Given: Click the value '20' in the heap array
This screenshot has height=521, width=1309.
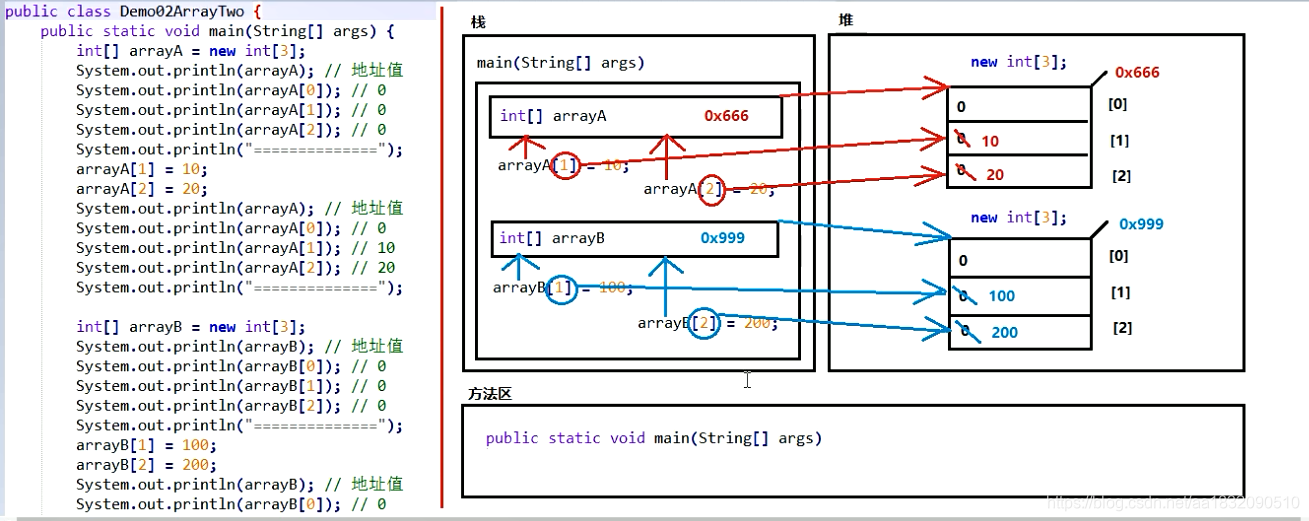Looking at the screenshot, I should click(994, 175).
